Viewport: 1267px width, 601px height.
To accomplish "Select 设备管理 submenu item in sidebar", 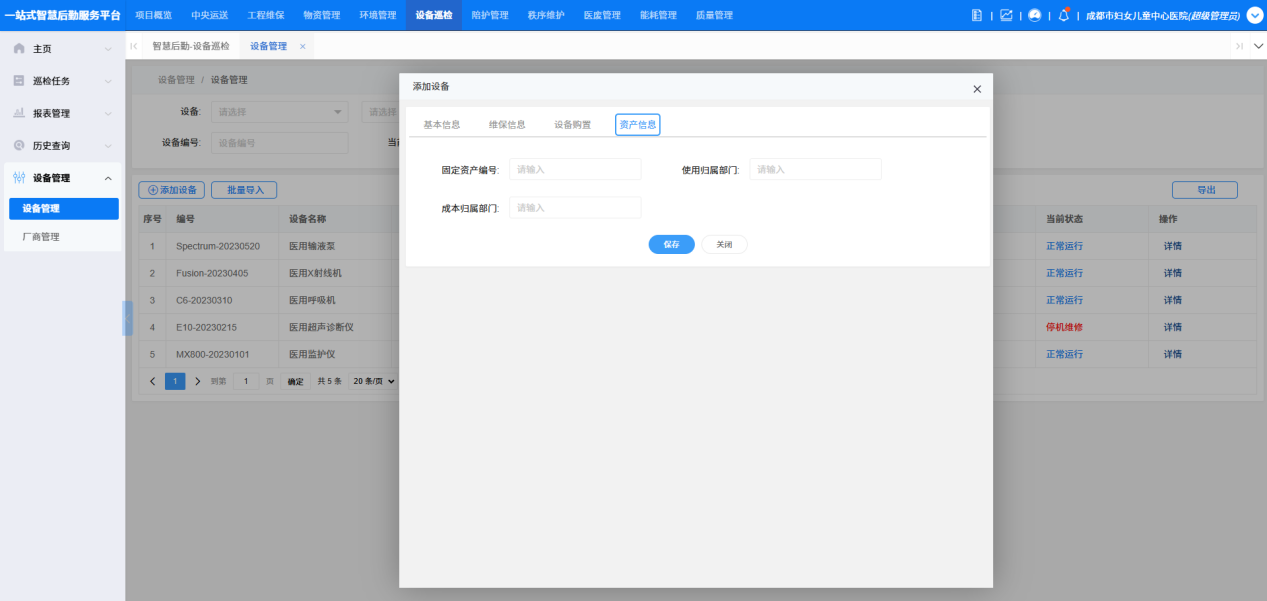I will click(x=64, y=209).
